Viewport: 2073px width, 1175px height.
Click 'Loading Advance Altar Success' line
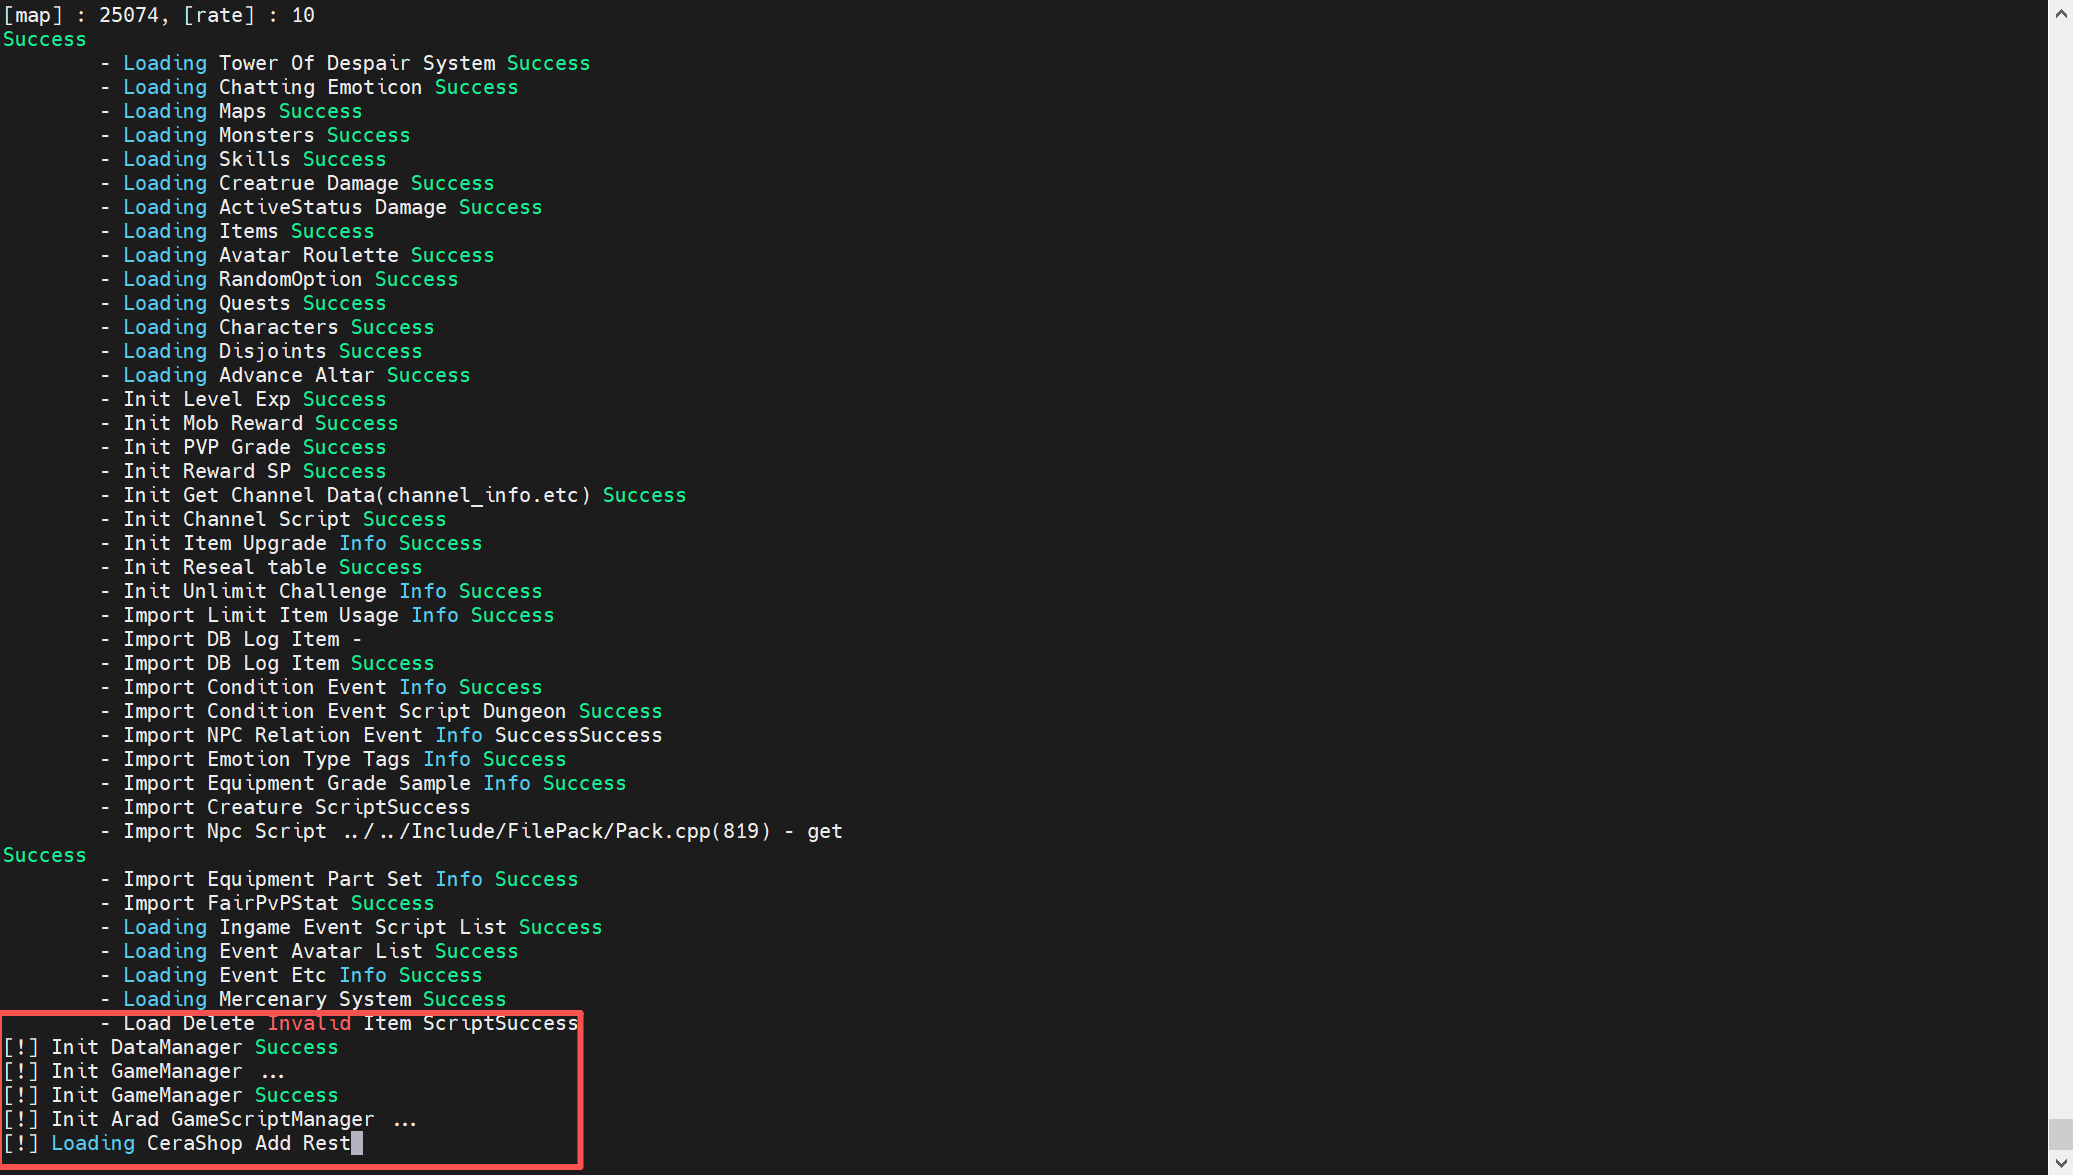coord(285,375)
